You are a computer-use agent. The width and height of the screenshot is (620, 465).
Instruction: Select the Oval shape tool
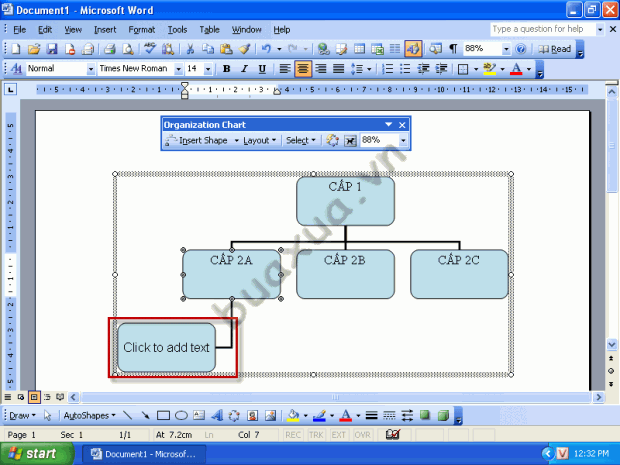click(181, 415)
